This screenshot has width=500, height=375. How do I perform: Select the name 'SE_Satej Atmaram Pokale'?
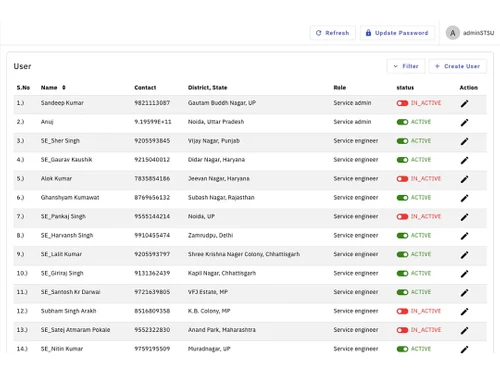[75, 330]
